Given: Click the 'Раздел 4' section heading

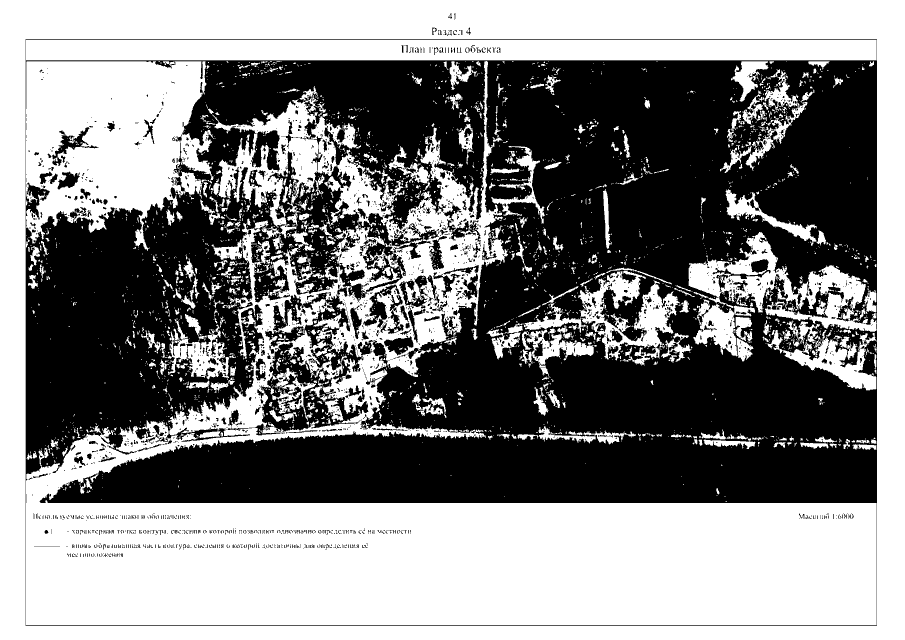Looking at the screenshot, I should click(451, 31).
